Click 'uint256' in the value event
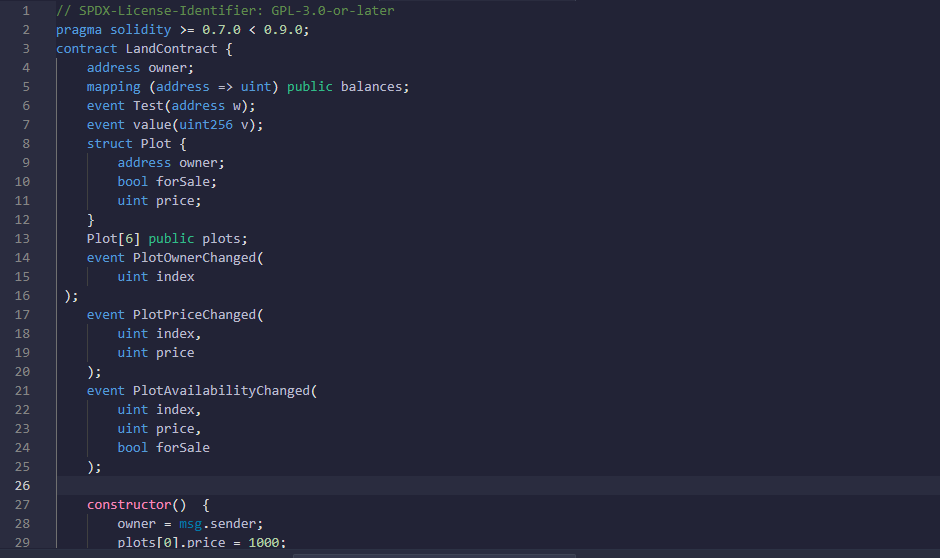Viewport: 940px width, 558px height. click(x=206, y=125)
